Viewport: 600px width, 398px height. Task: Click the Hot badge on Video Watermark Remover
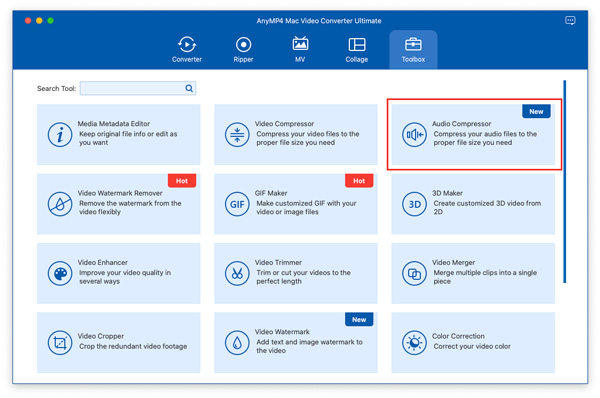(182, 181)
